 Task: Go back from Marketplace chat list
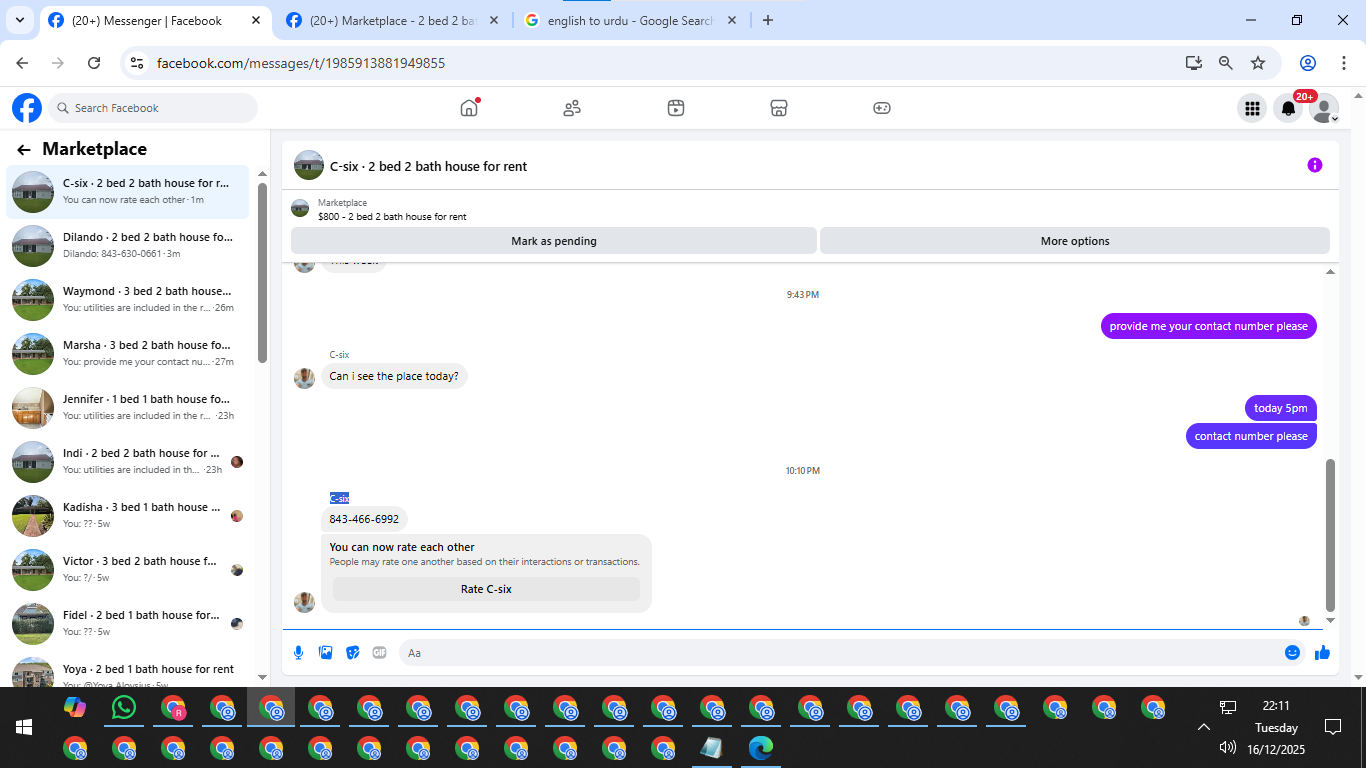pos(24,150)
